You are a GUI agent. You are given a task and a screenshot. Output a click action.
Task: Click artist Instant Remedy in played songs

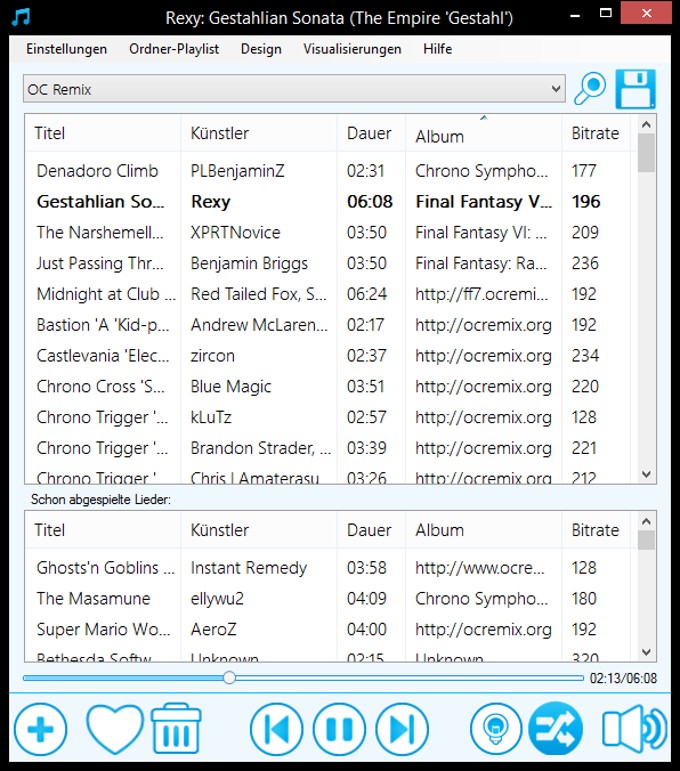248,568
